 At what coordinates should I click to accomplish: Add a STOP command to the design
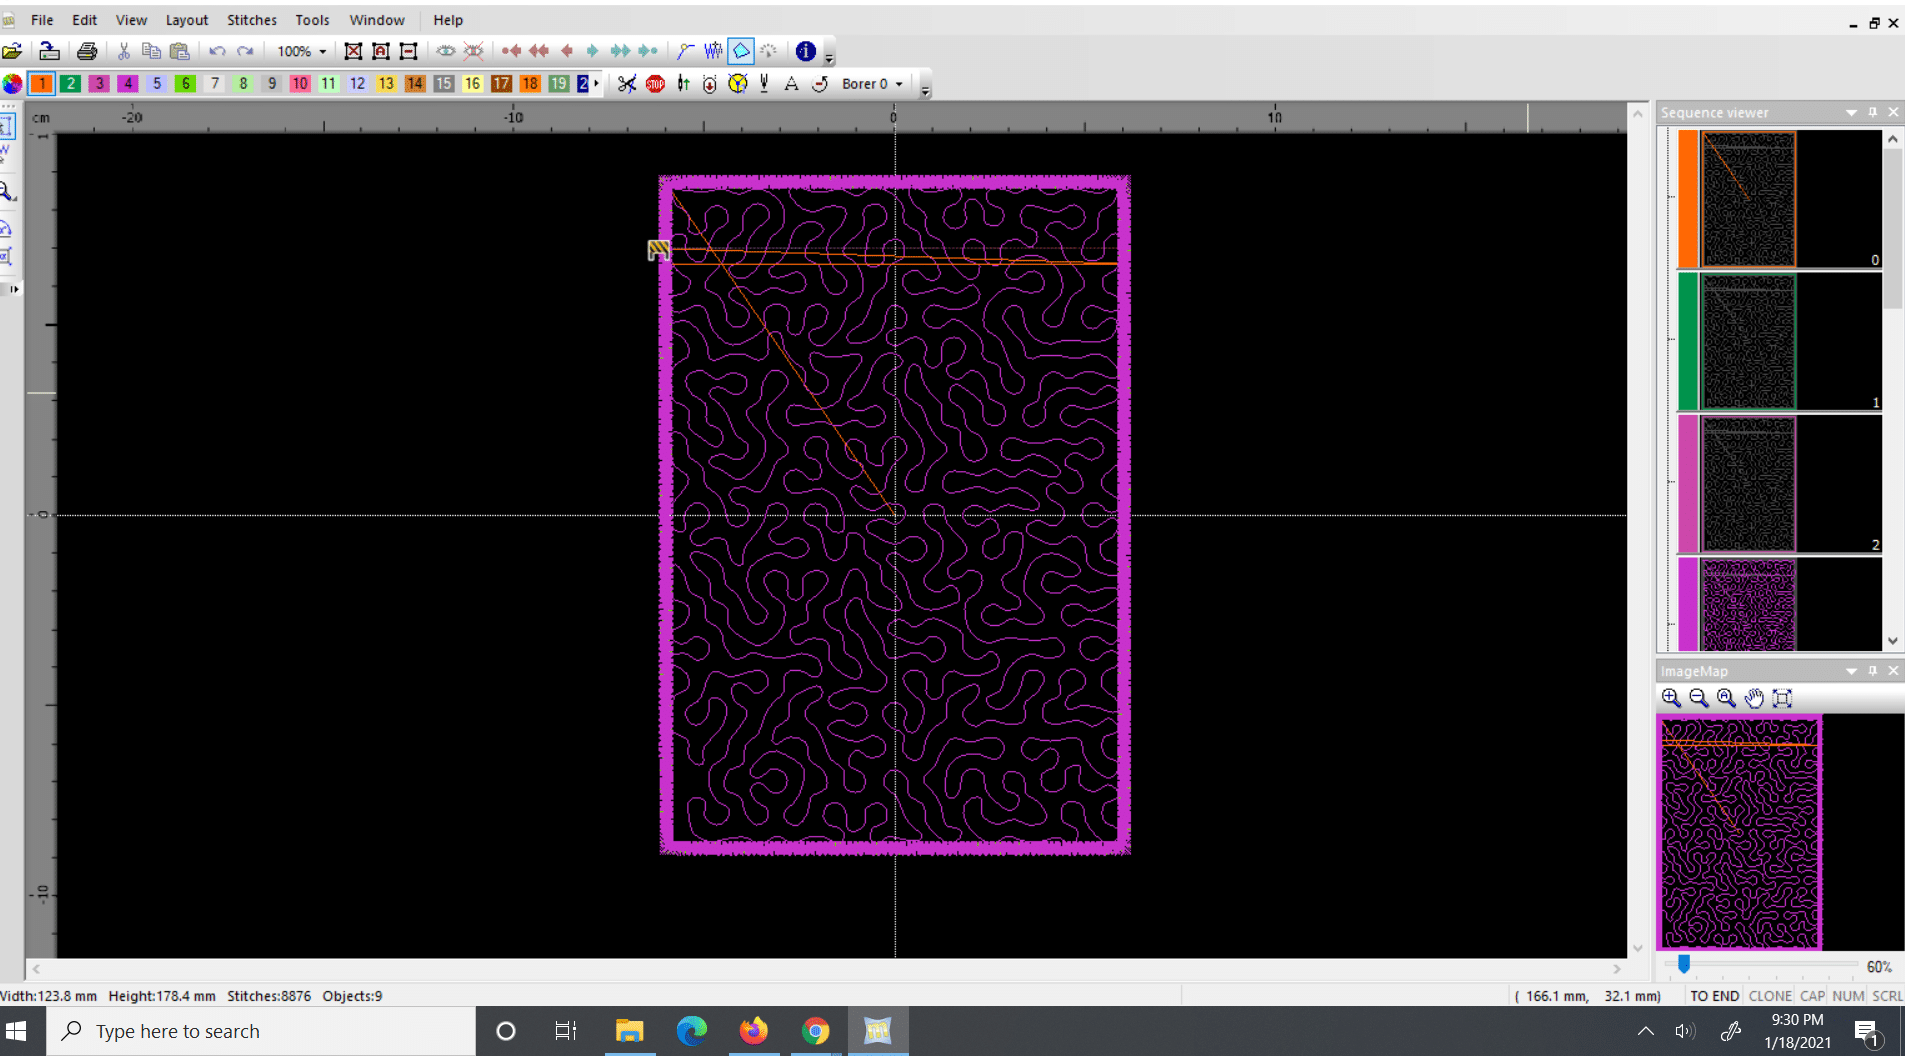(x=655, y=84)
